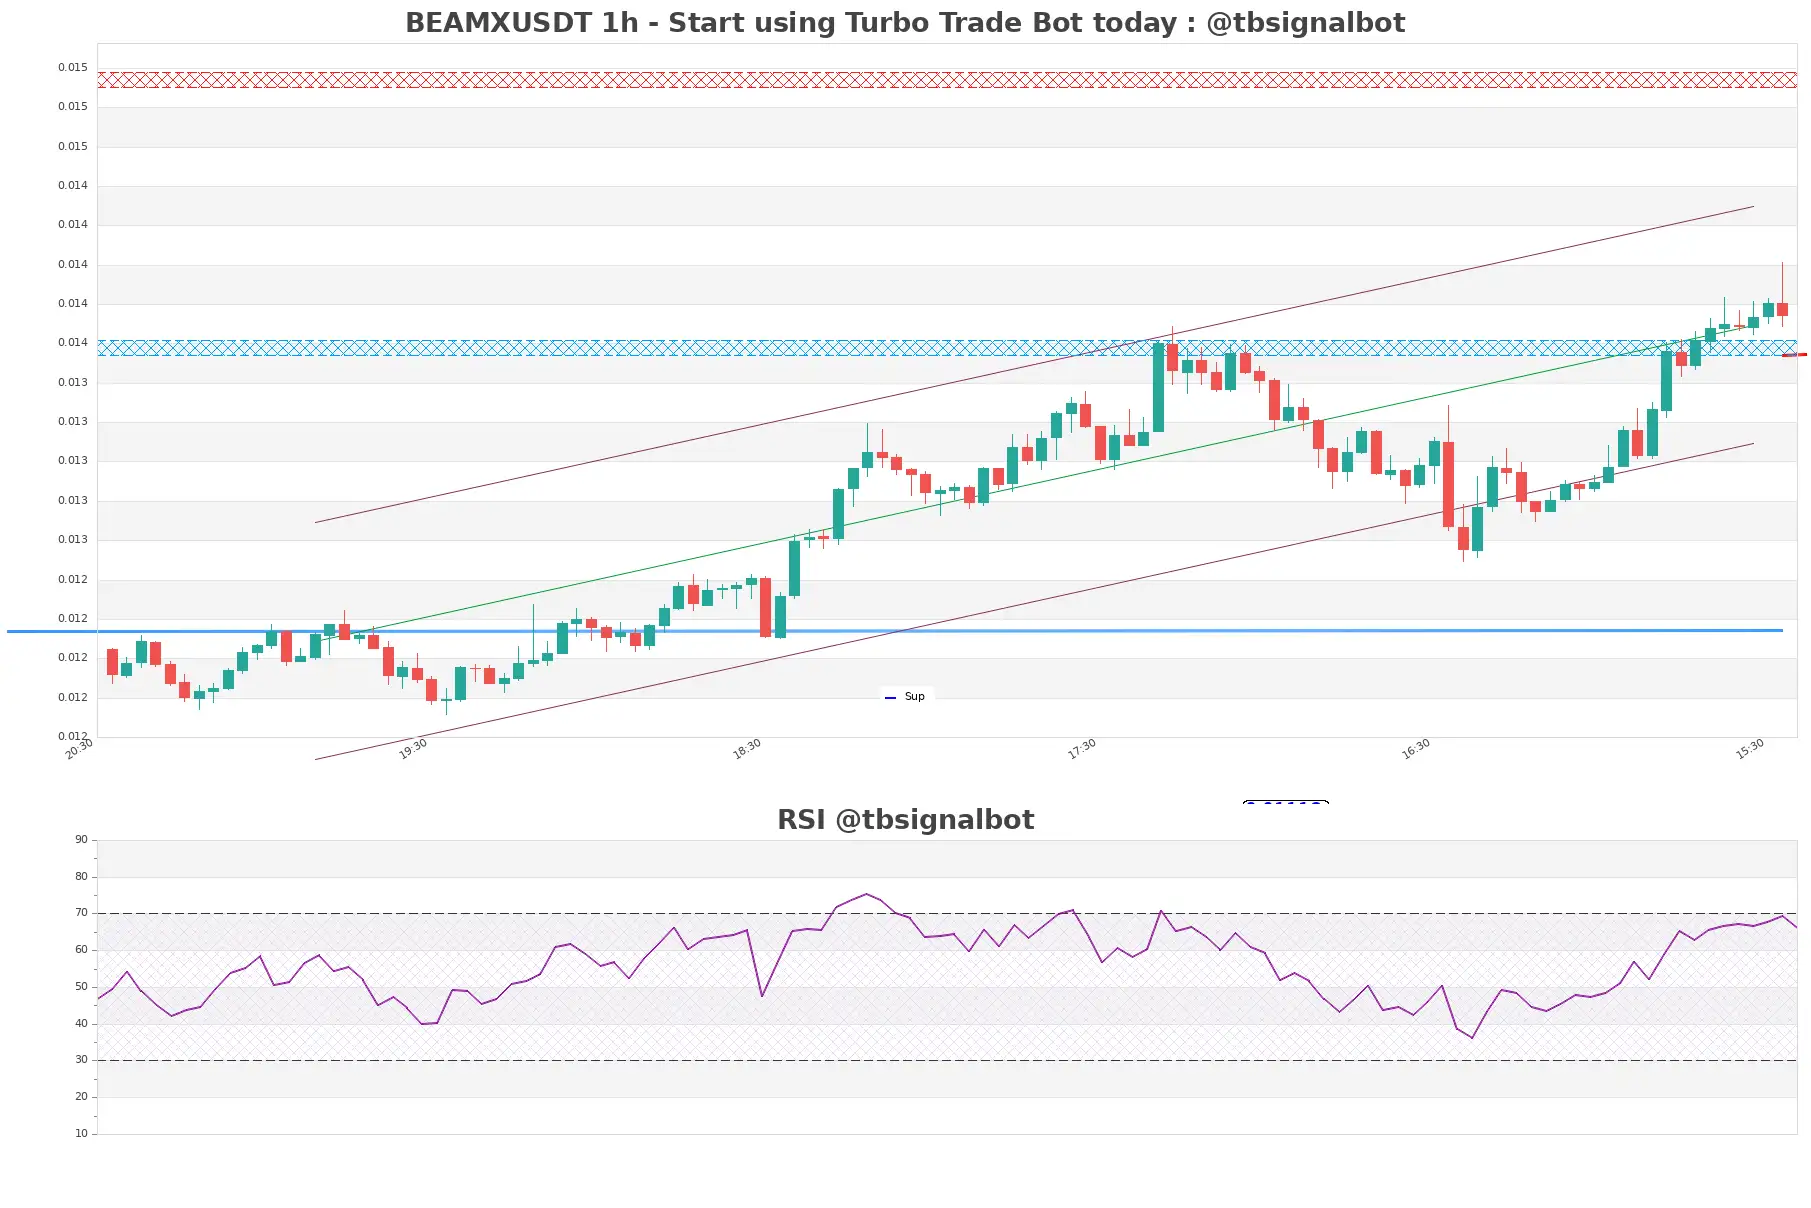Click the RSI axis value 30
Image resolution: width=1811 pixels, height=1208 pixels.
(x=81, y=1060)
